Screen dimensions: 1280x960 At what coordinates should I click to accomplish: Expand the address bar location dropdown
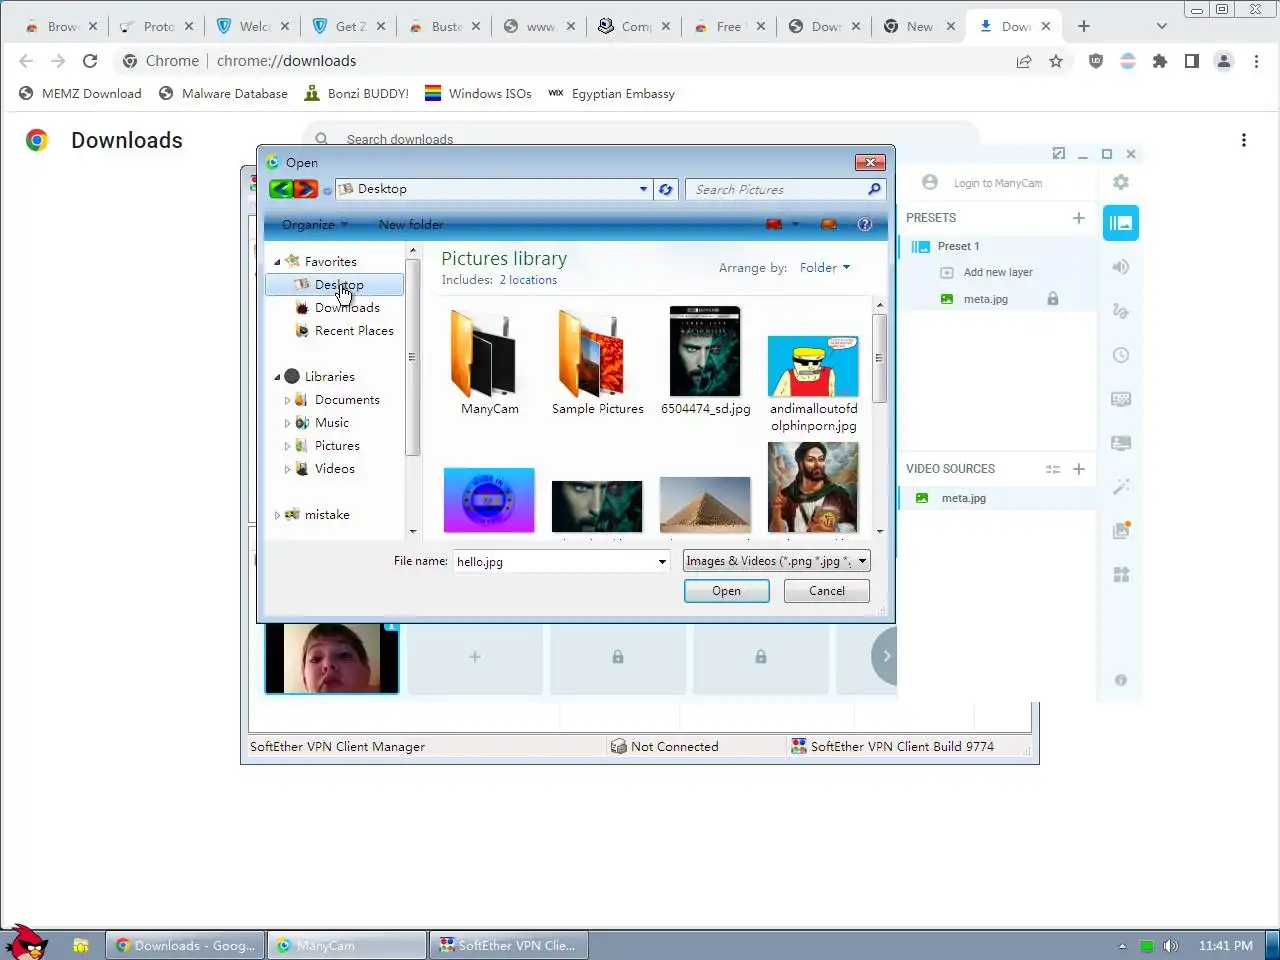(x=643, y=189)
